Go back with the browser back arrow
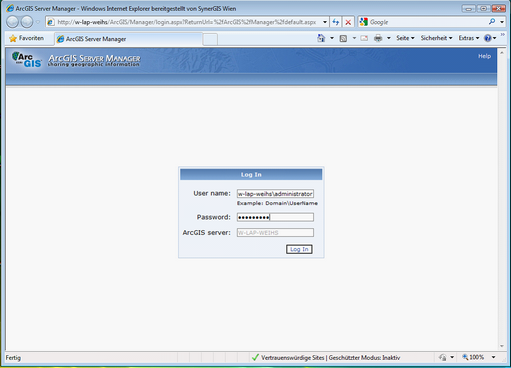 [13, 22]
